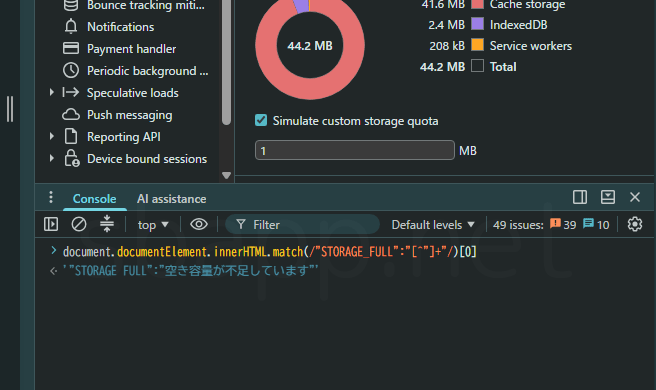Click the 10 issues message badge
Viewport: 656px width, 390px height.
tap(596, 225)
